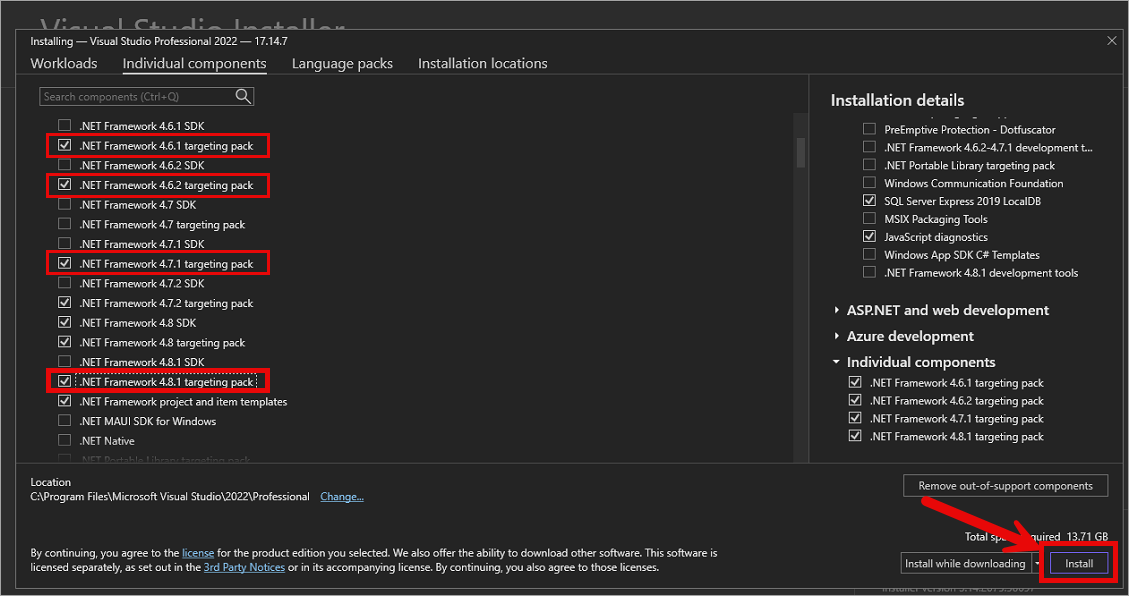The height and width of the screenshot is (596, 1129).
Task: Click the search magnifier icon
Action: tap(243, 96)
